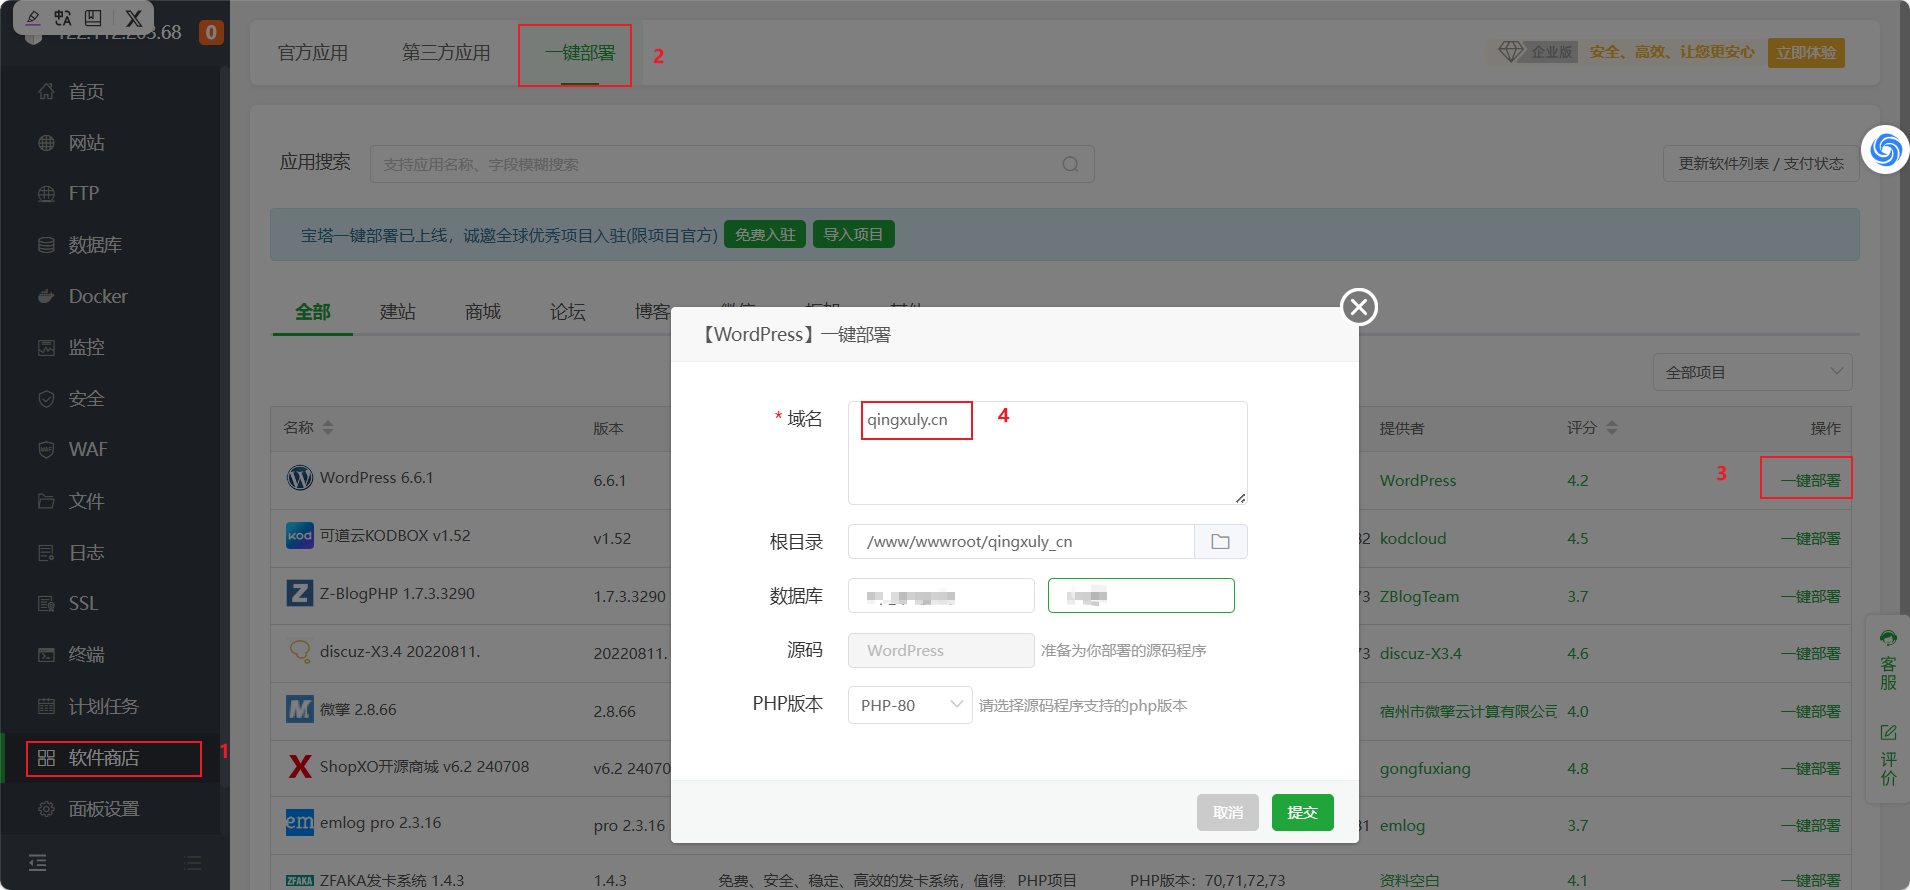The width and height of the screenshot is (1910, 890).
Task: Open the PHP版本 PHP-80 dropdown
Action: (910, 705)
